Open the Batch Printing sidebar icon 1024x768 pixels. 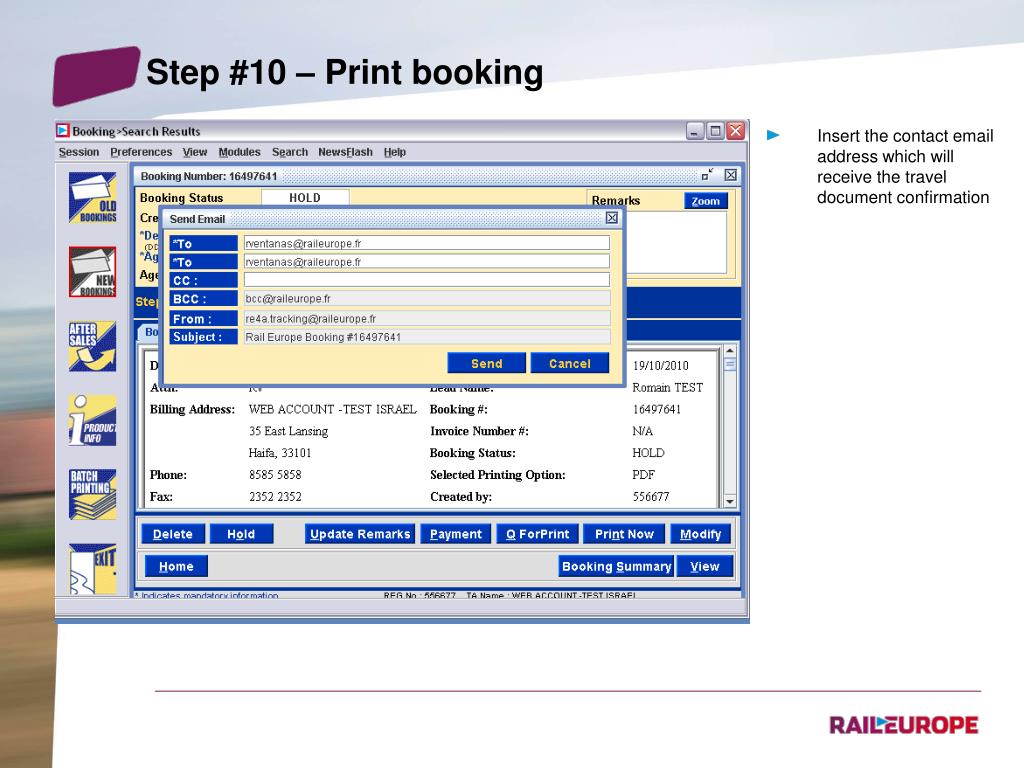93,494
